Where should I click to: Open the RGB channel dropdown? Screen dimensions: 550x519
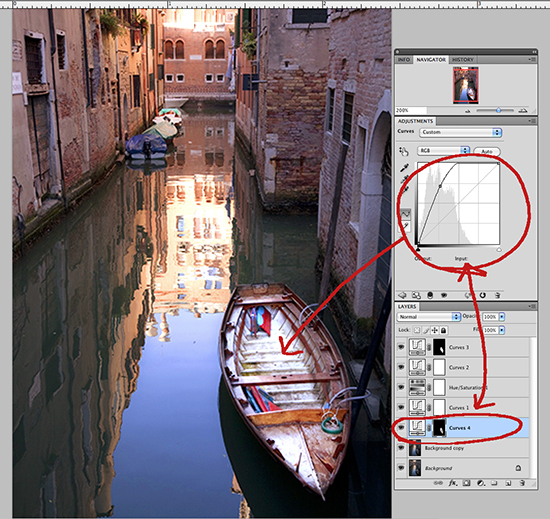pyautogui.click(x=443, y=150)
